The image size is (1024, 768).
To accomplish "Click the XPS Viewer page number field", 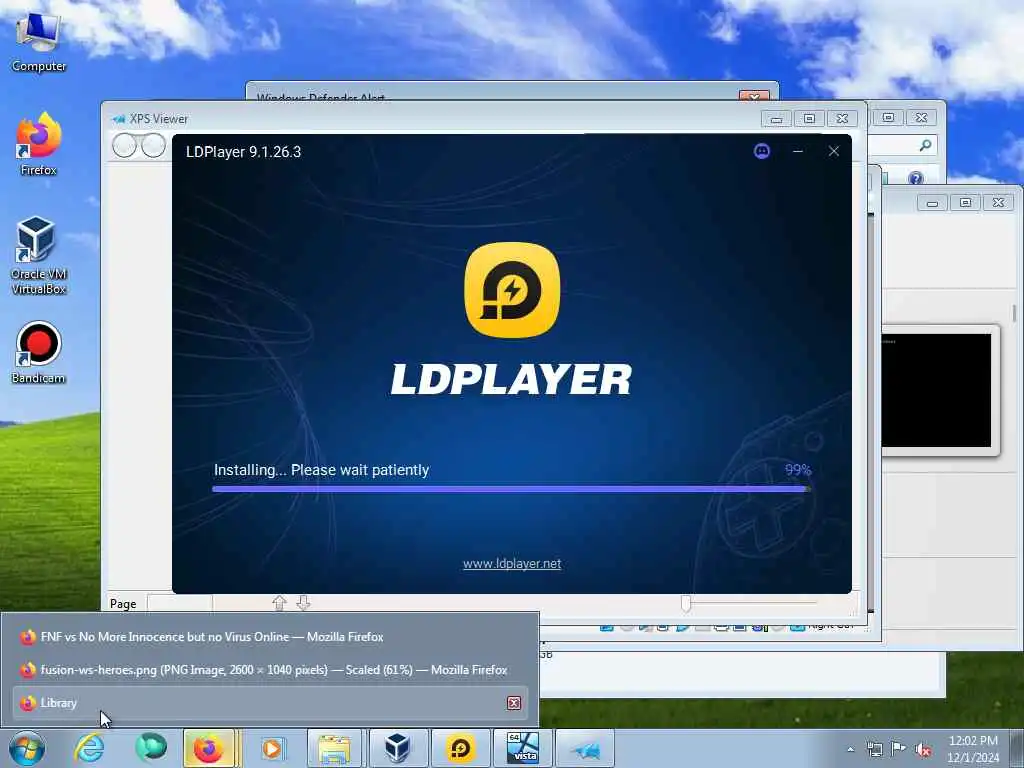I will pyautogui.click(x=180, y=603).
